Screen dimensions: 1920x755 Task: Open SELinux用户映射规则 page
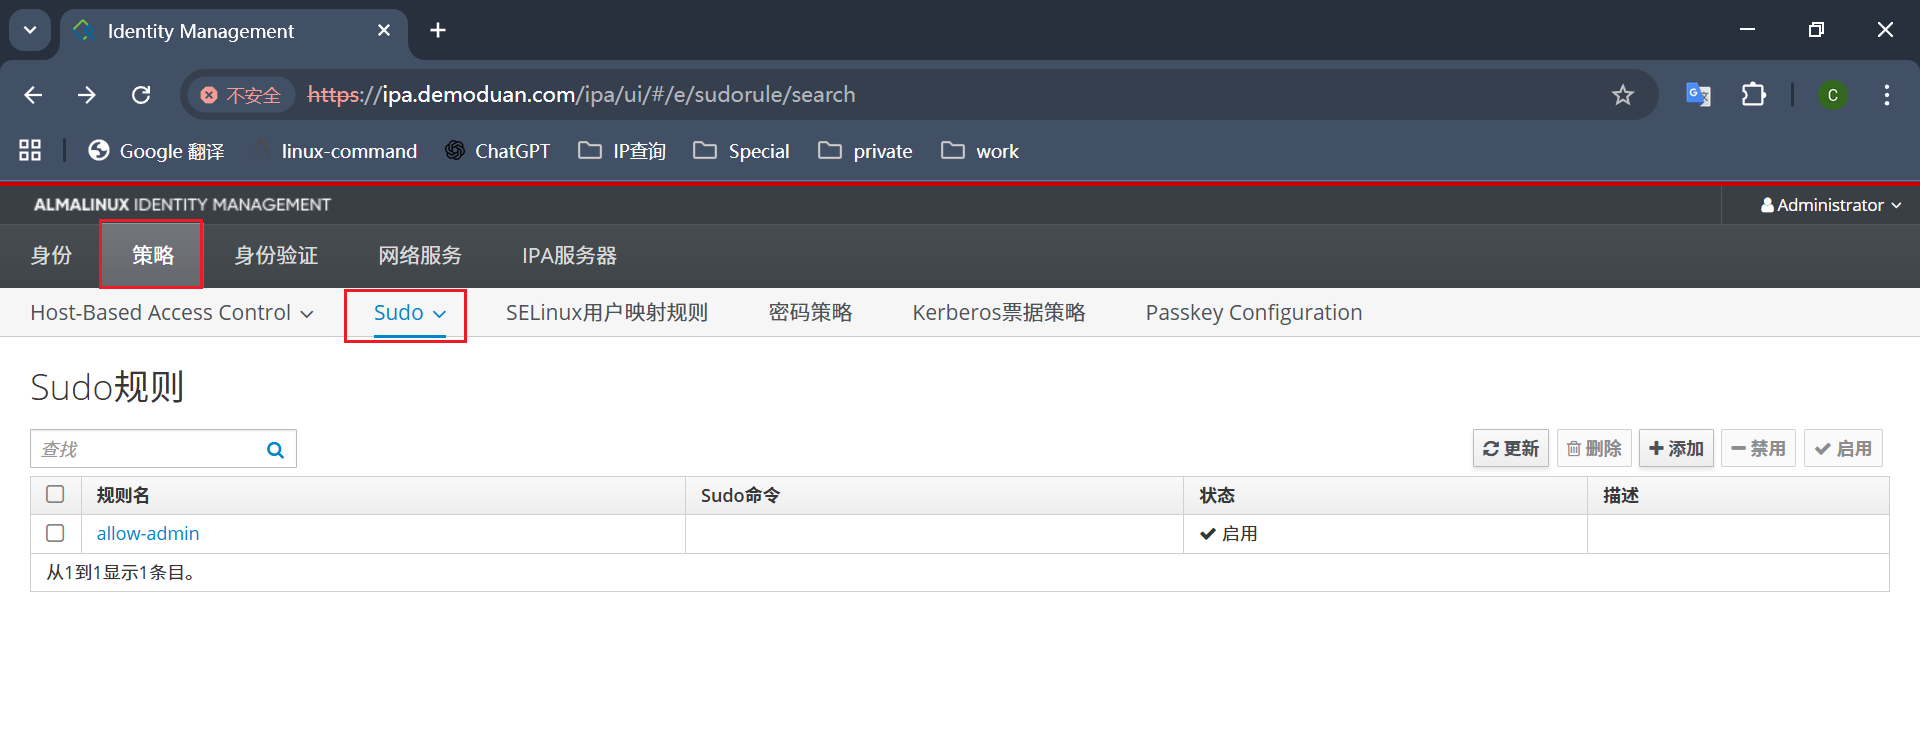pyautogui.click(x=607, y=313)
